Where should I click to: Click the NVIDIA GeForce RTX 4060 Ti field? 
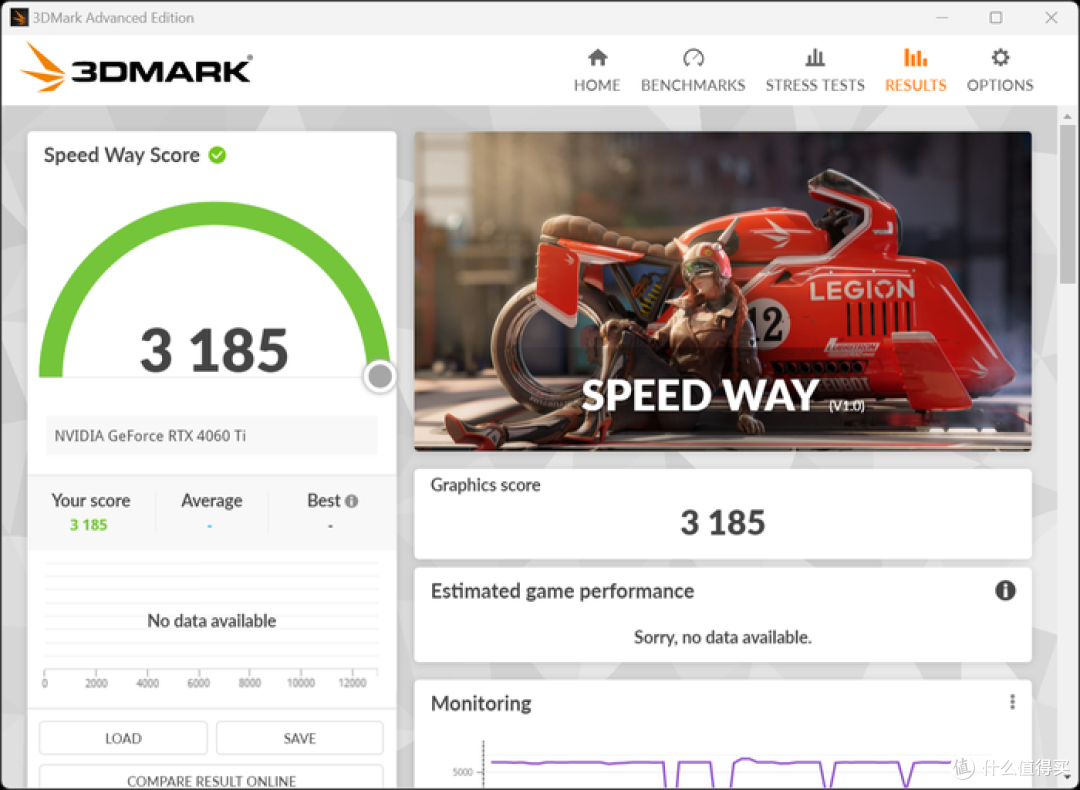coord(211,435)
